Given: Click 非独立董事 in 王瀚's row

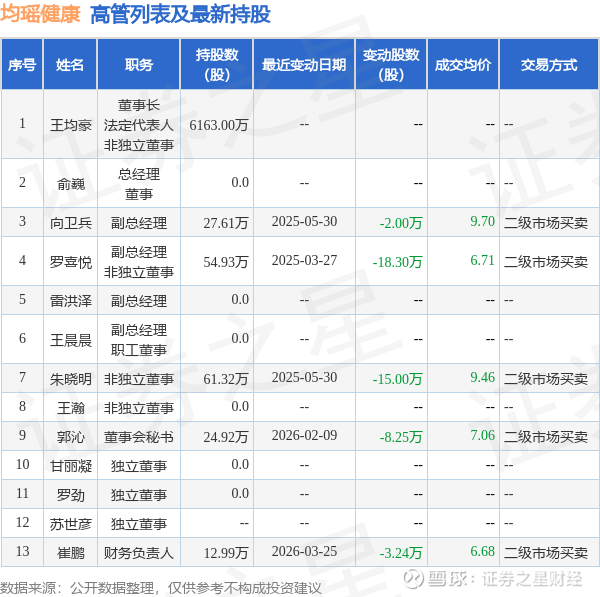Looking at the screenshot, I should tap(139, 407).
